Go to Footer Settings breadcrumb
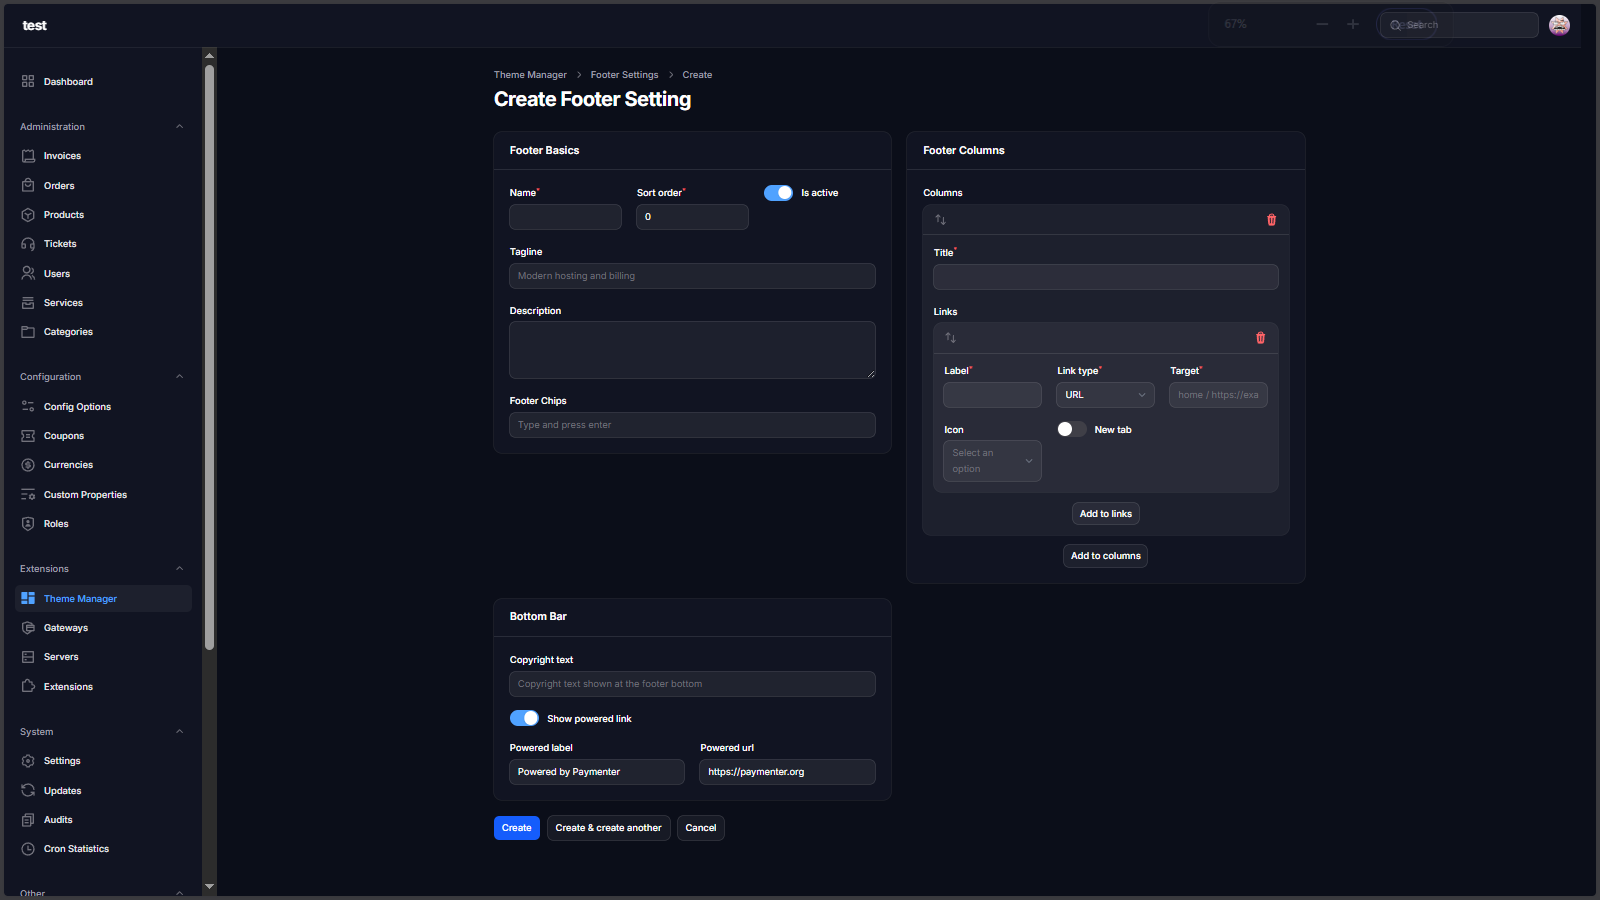The height and width of the screenshot is (900, 1600). pyautogui.click(x=624, y=75)
